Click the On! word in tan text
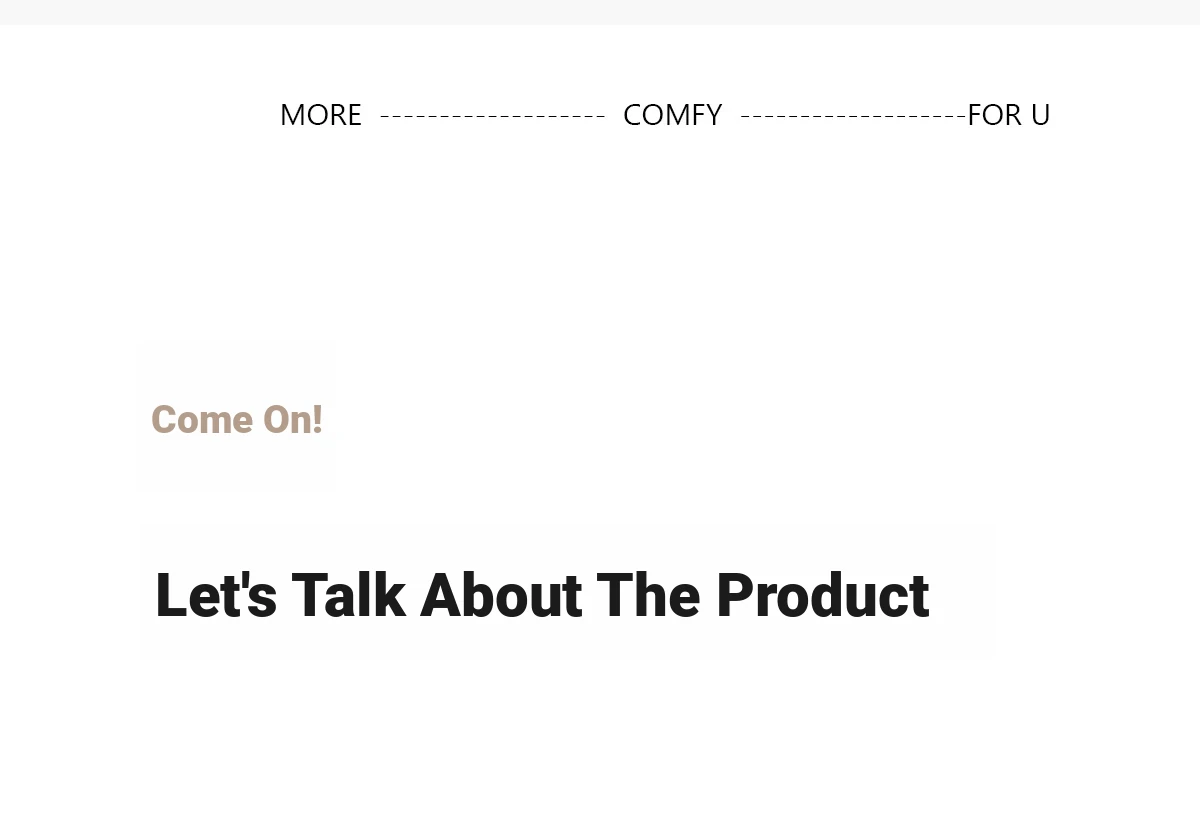1200x823 pixels. pyautogui.click(x=293, y=419)
